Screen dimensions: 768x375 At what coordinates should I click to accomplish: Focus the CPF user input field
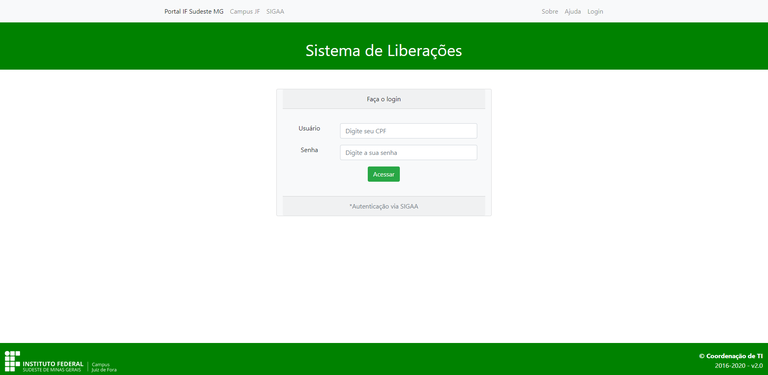(408, 131)
